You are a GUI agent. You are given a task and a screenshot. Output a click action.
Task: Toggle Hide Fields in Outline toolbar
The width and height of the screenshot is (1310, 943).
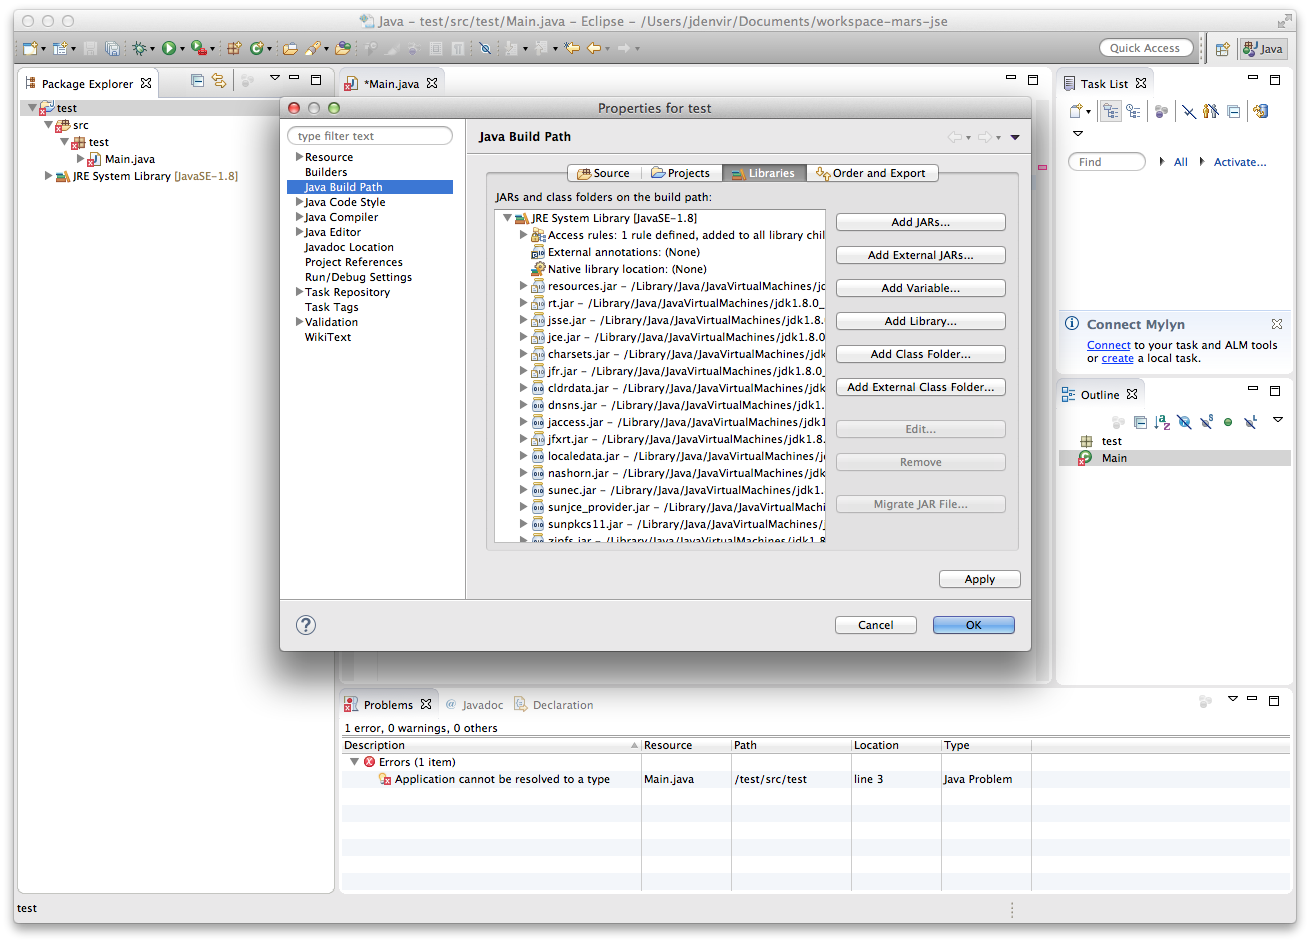1184,422
